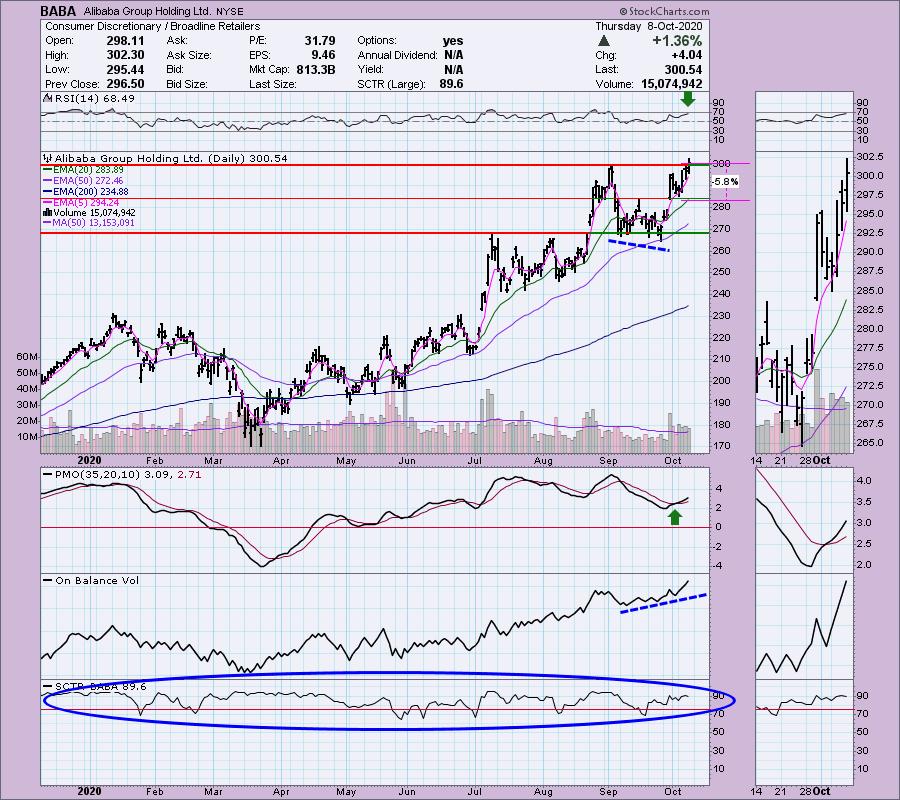Click the Low value 295.44
This screenshot has height=800, width=900.
[x=125, y=69]
